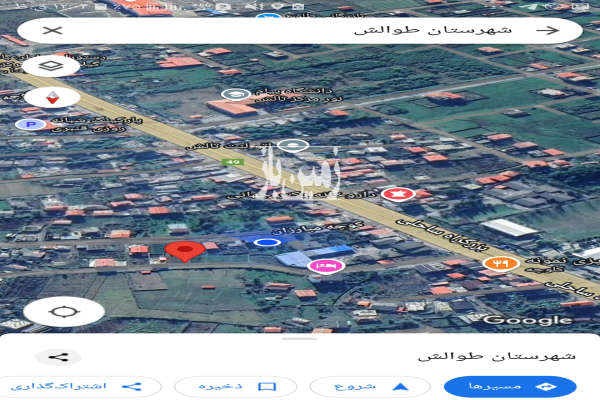The image size is (600, 400).
Task: Open the map layers button
Action: coord(51,66)
